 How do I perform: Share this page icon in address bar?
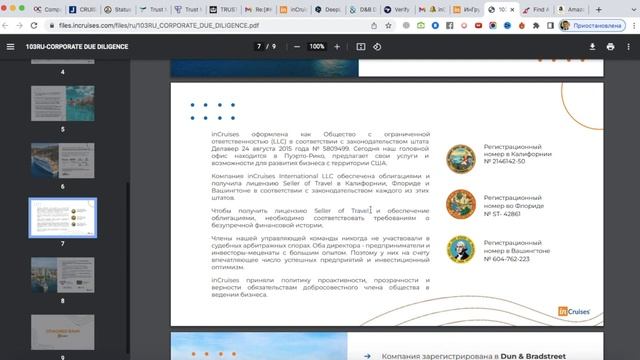[374, 25]
